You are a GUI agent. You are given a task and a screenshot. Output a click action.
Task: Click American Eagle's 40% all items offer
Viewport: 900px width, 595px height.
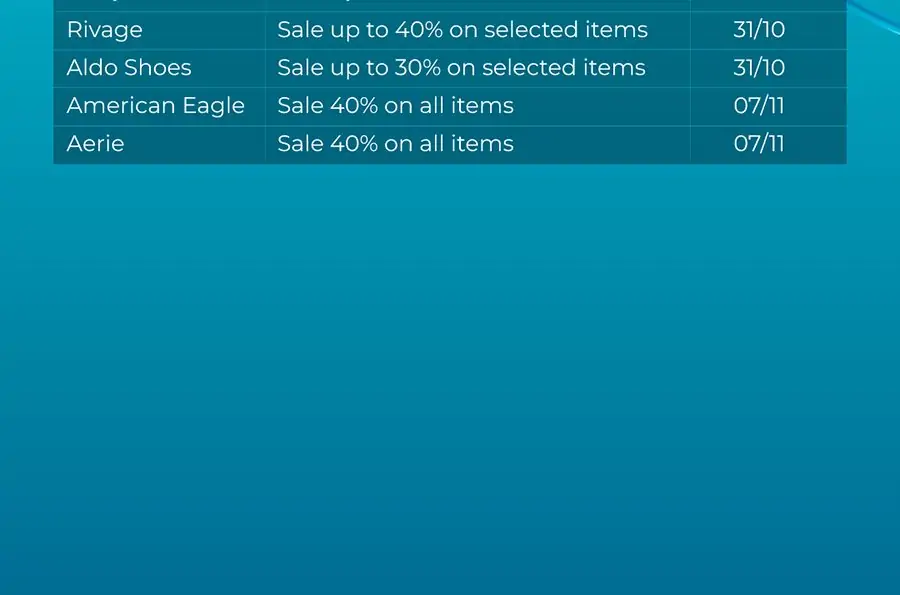pyautogui.click(x=395, y=106)
